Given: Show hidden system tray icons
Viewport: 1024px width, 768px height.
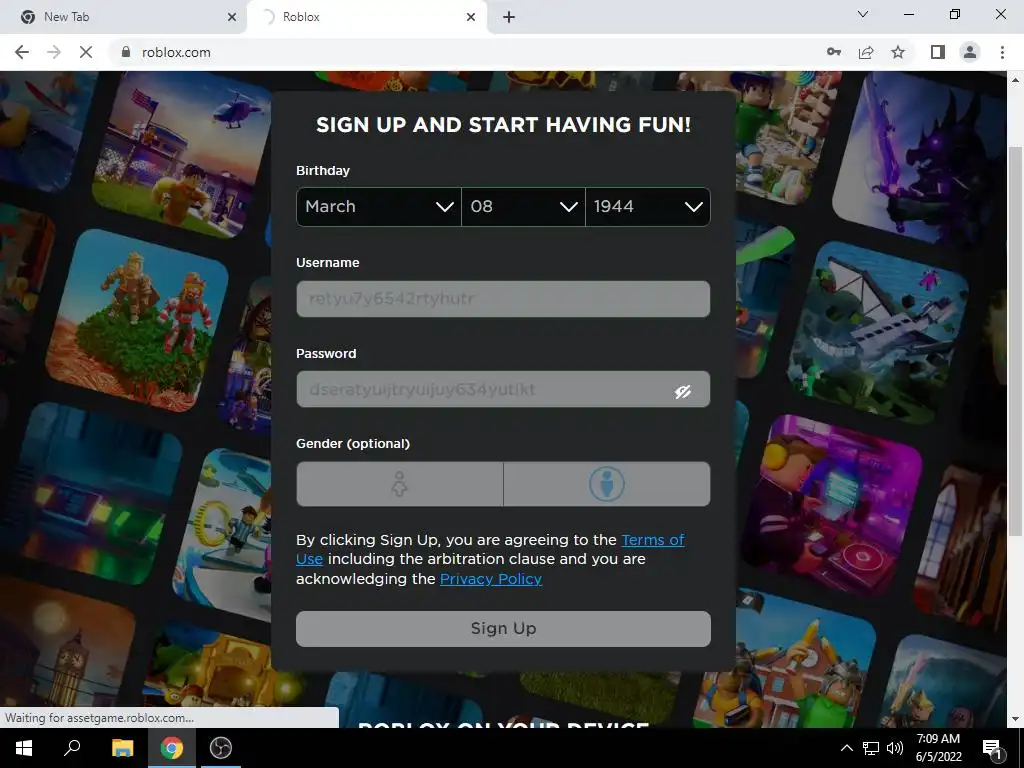Looking at the screenshot, I should [x=846, y=748].
